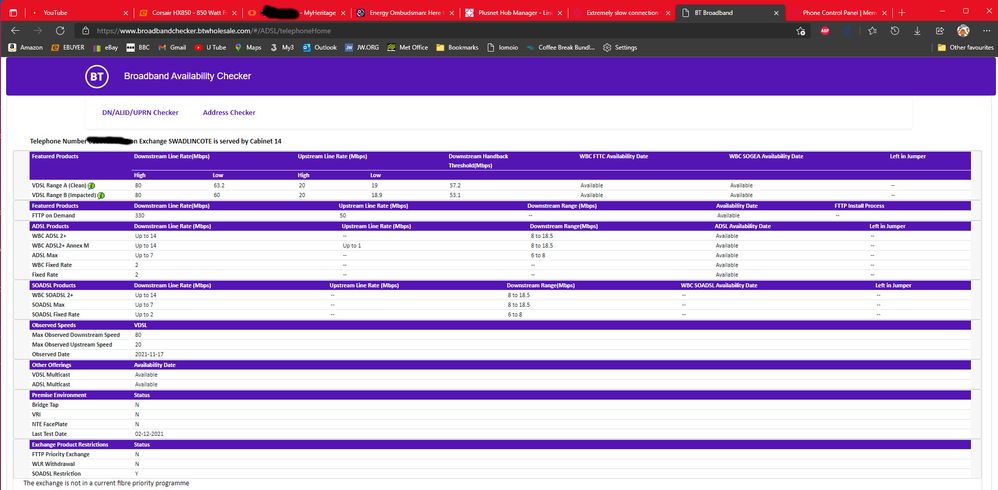Click info icon beside VDSL Range B (Impacted)
The width and height of the screenshot is (998, 490).
tap(101, 195)
